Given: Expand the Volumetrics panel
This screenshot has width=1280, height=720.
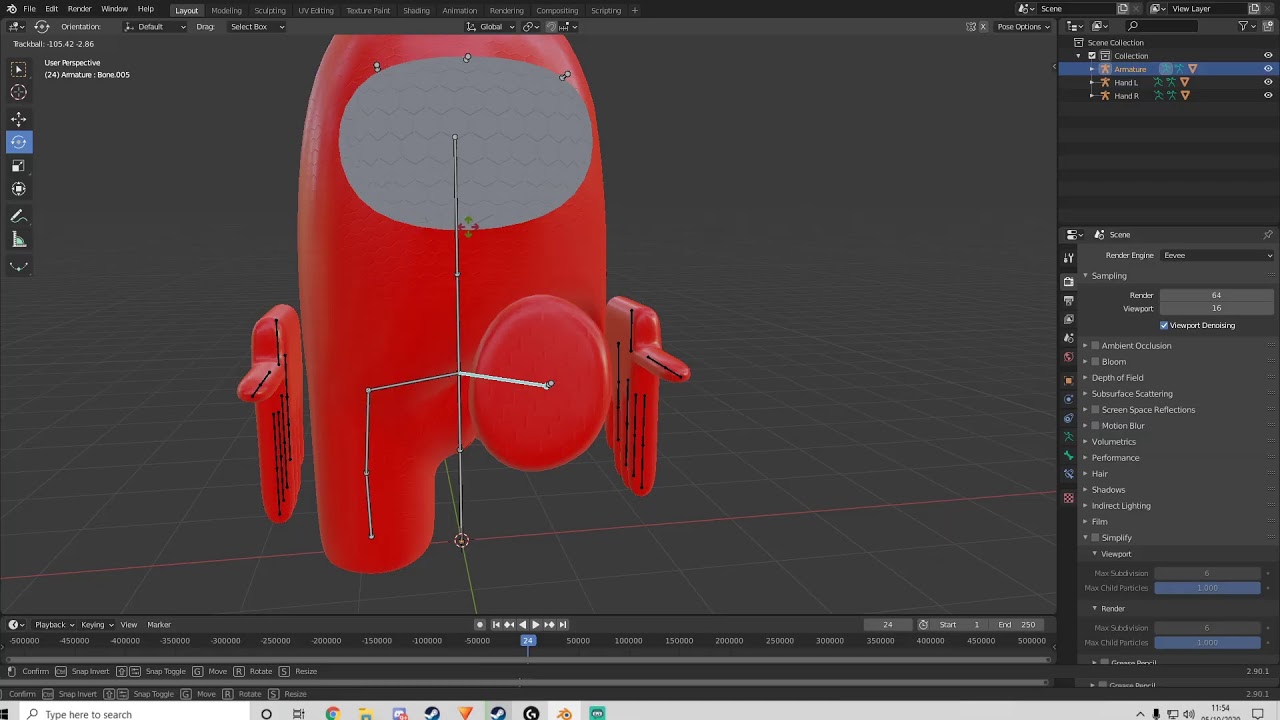Looking at the screenshot, I should pos(1113,442).
